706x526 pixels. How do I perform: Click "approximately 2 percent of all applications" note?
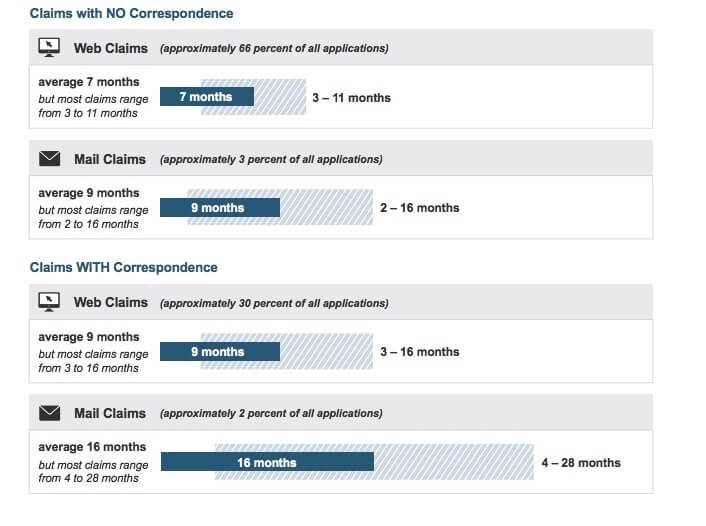(270, 414)
